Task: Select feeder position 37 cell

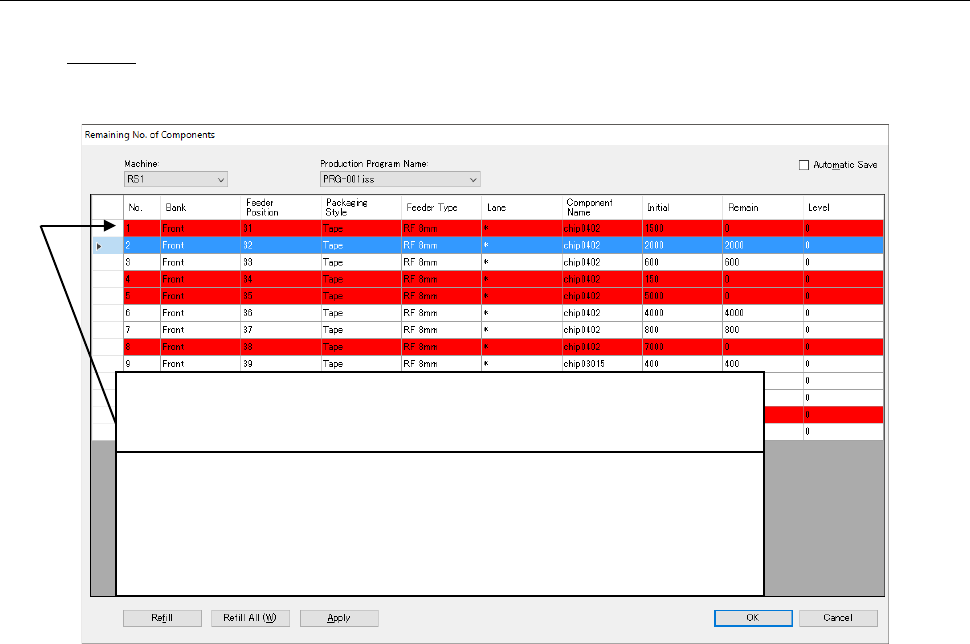Action: click(x=280, y=330)
